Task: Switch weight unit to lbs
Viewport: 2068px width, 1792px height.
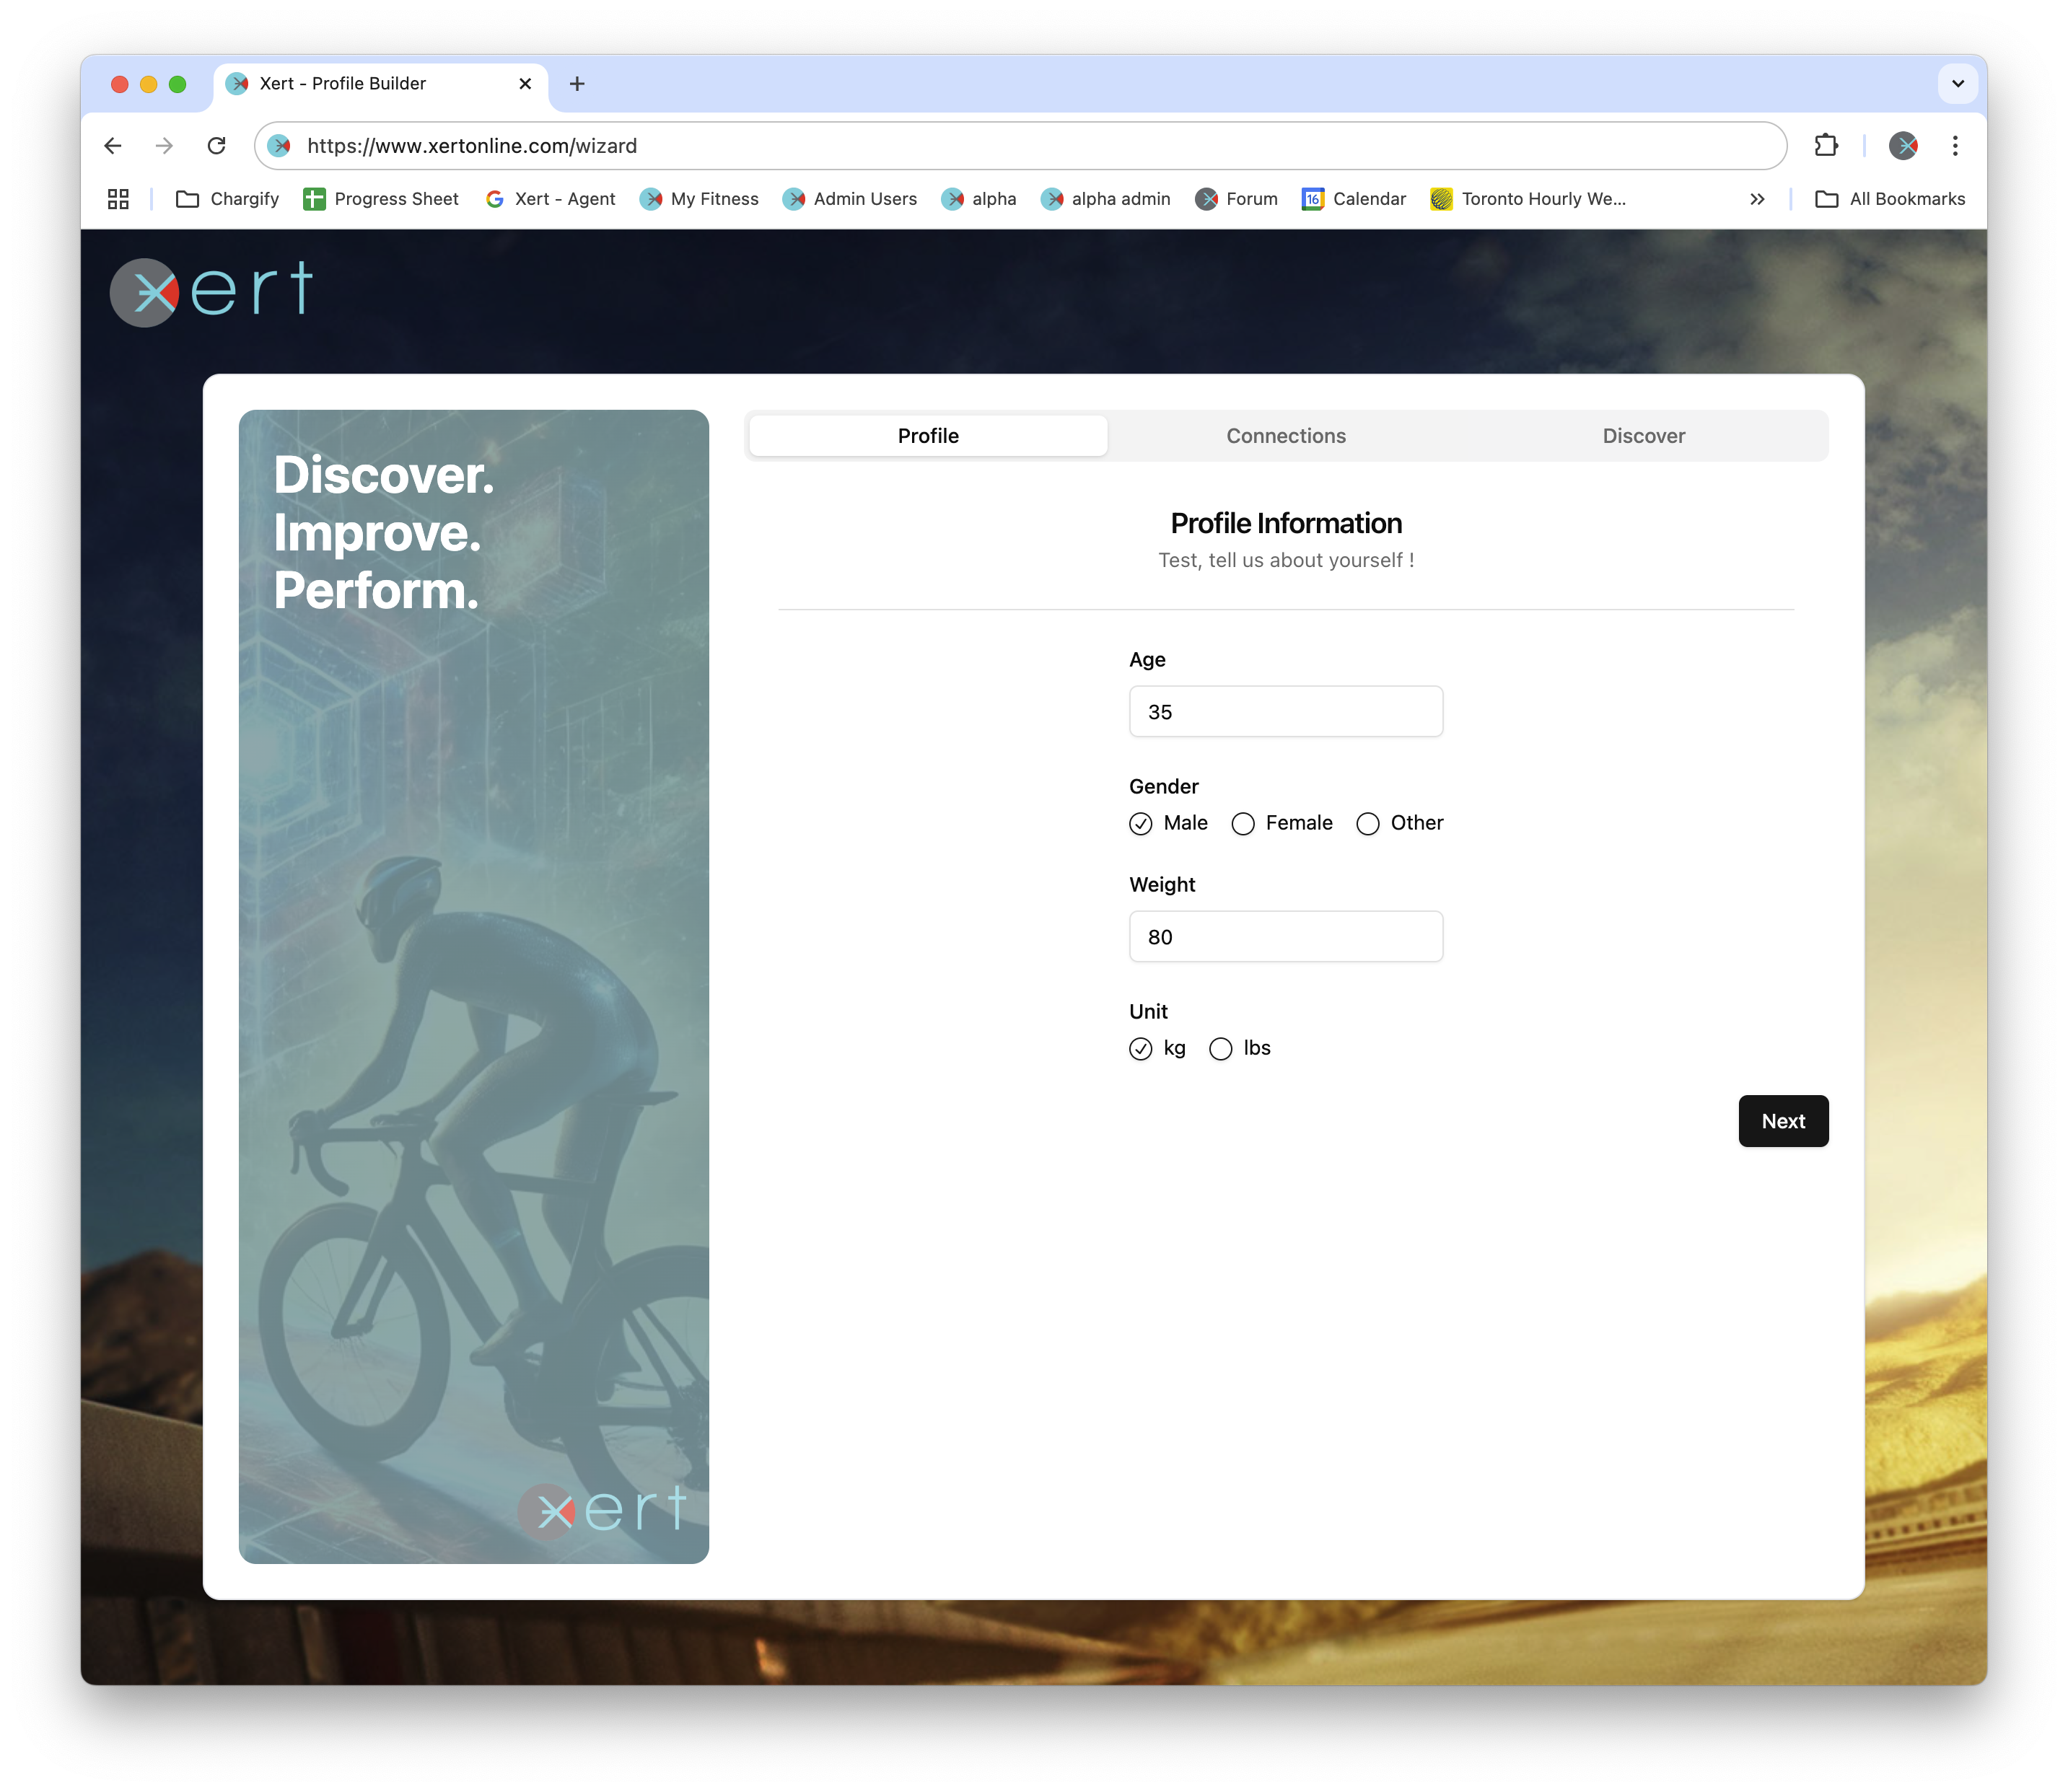Action: click(x=1220, y=1049)
